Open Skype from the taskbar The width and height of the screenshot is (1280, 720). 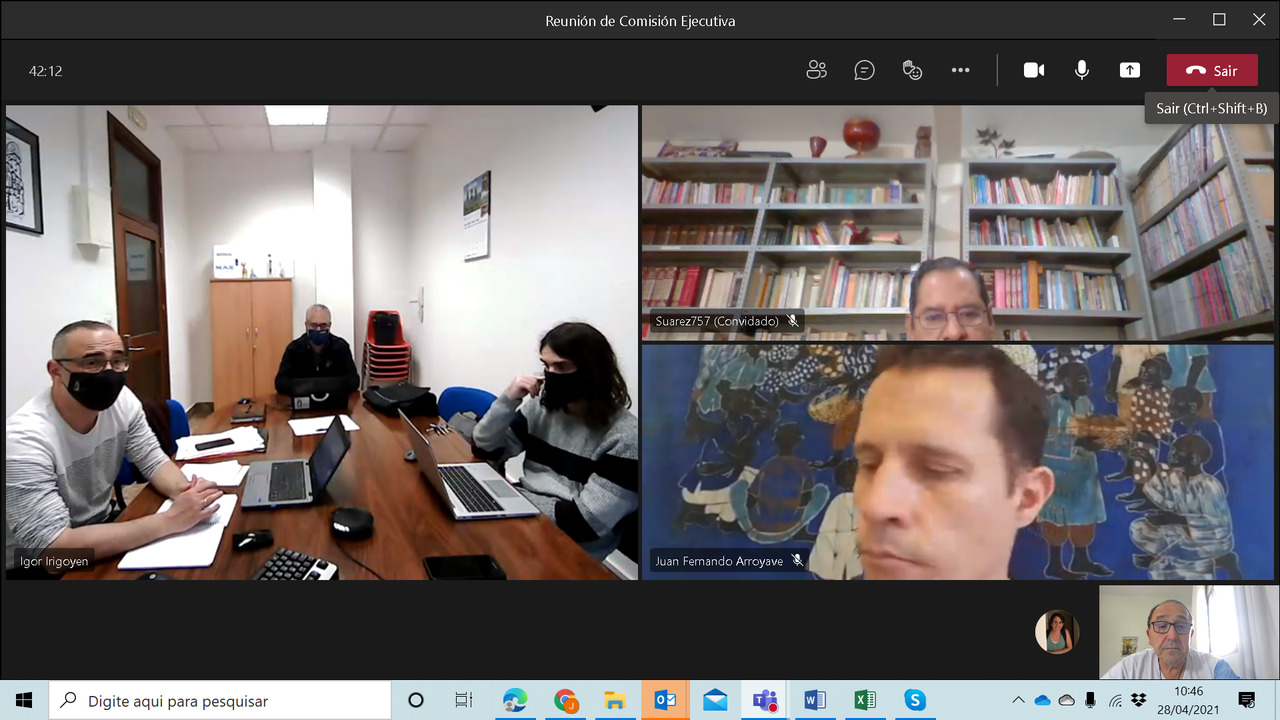pos(914,700)
